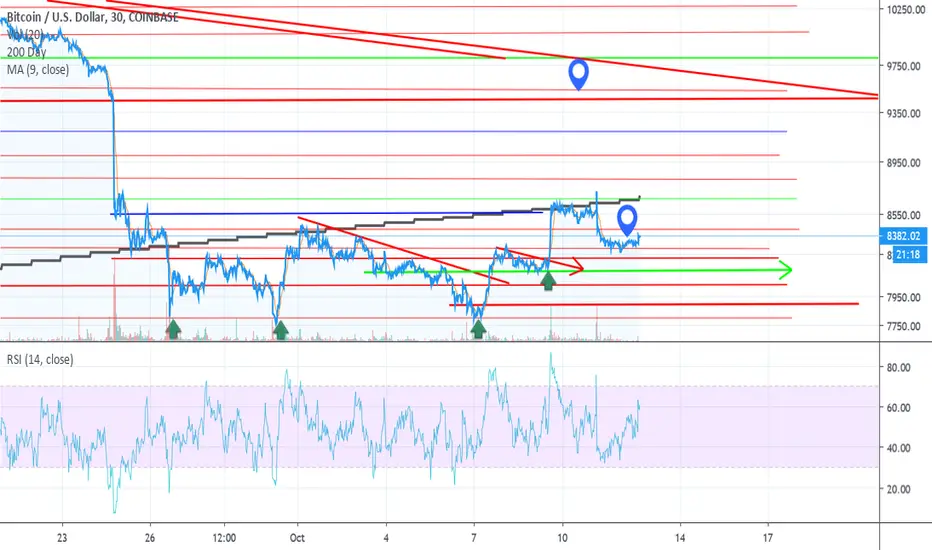This screenshot has width=932, height=550.
Task: Click the Vol (20) indicator label
Action: pos(24,35)
